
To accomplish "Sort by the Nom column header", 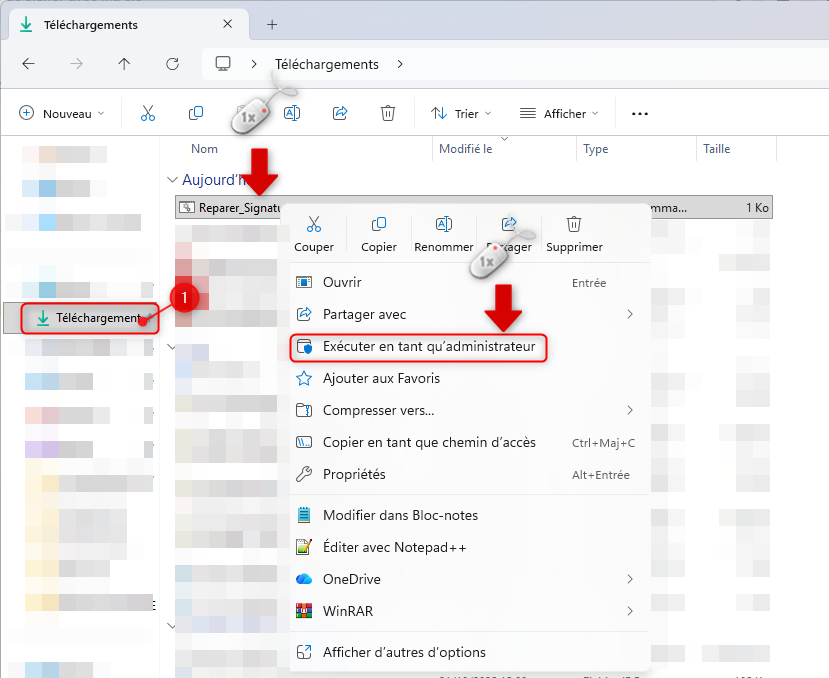I will click(x=205, y=149).
